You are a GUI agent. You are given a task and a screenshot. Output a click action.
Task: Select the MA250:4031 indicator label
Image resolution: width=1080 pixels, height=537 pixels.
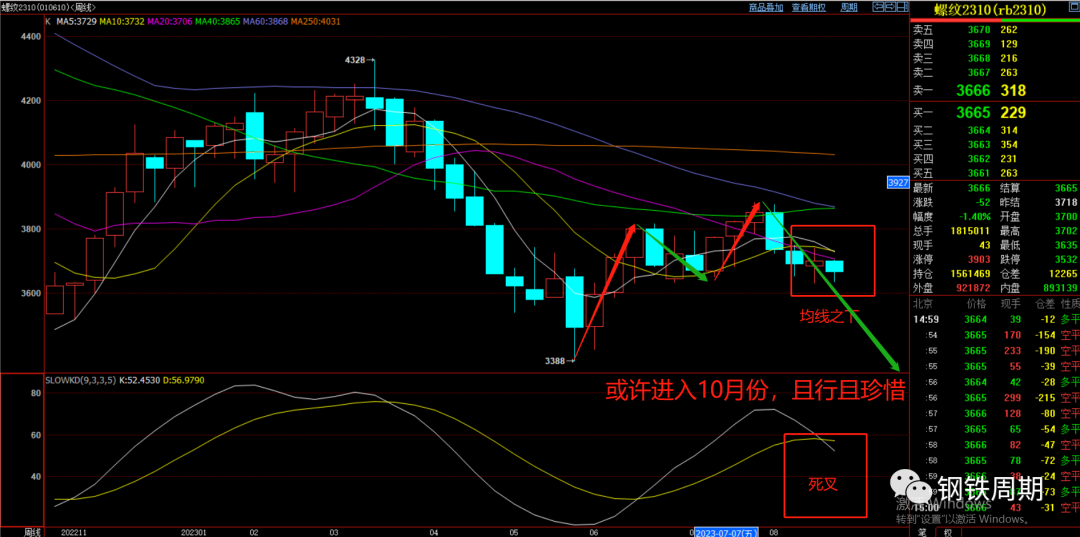tap(315, 21)
